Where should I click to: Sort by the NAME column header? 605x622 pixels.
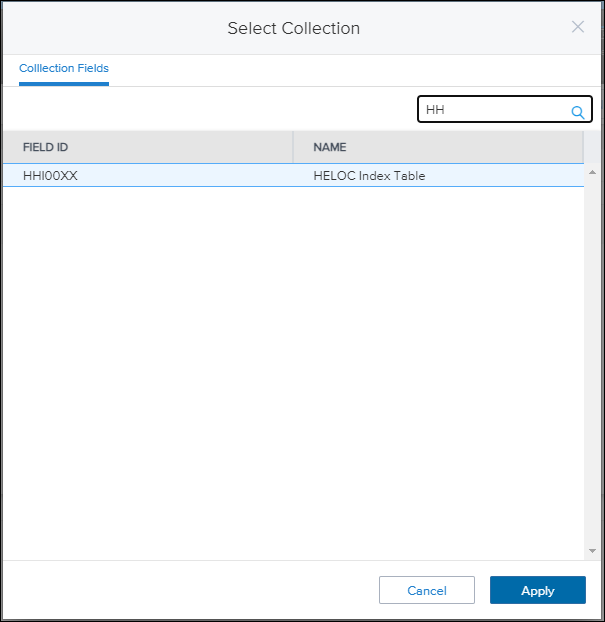(438, 147)
